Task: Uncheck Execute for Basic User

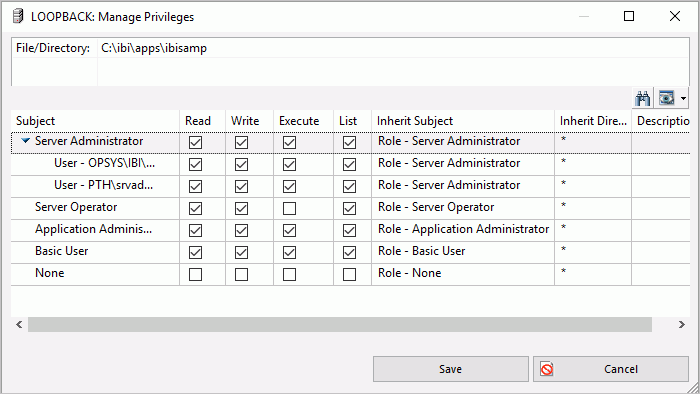Action: coord(289,252)
